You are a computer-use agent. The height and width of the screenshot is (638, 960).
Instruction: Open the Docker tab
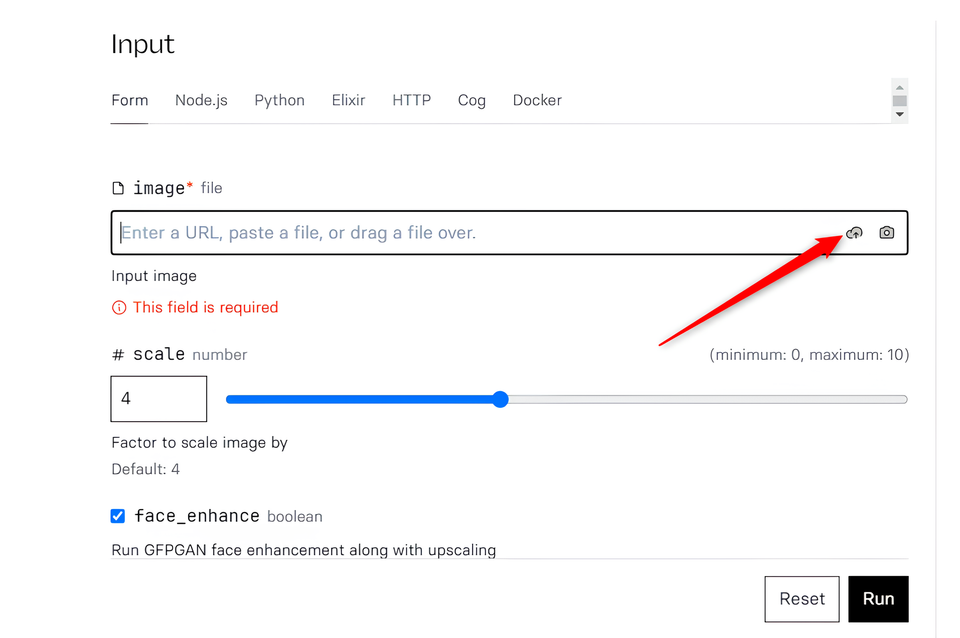pos(537,100)
